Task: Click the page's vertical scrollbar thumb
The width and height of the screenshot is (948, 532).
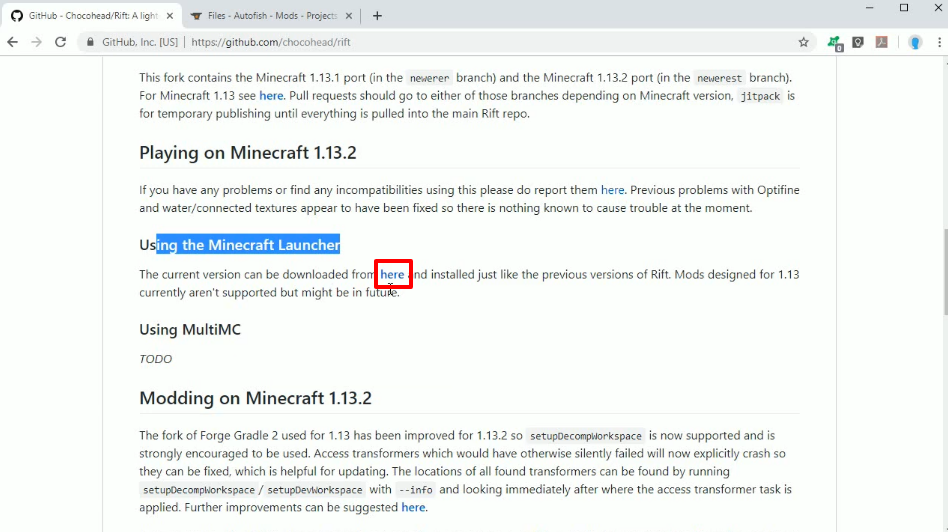Action: tap(944, 272)
